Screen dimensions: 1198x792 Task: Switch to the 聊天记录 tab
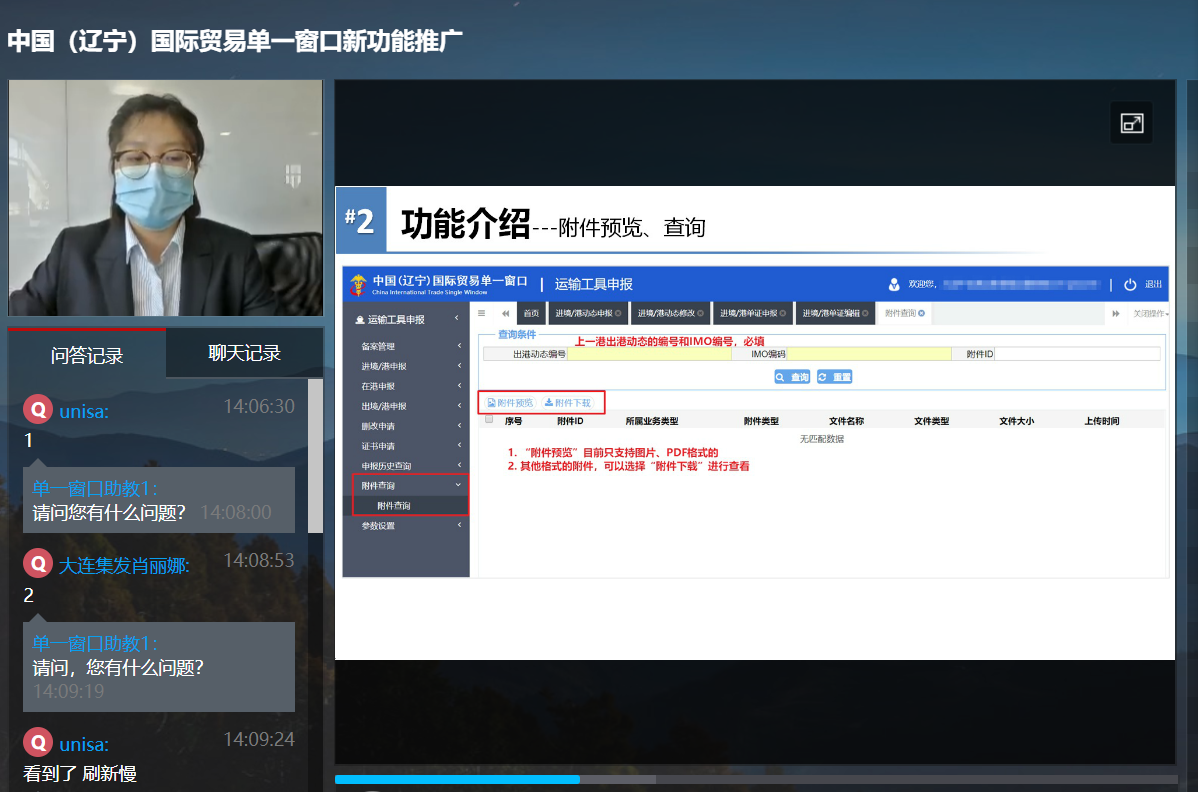pyautogui.click(x=244, y=353)
